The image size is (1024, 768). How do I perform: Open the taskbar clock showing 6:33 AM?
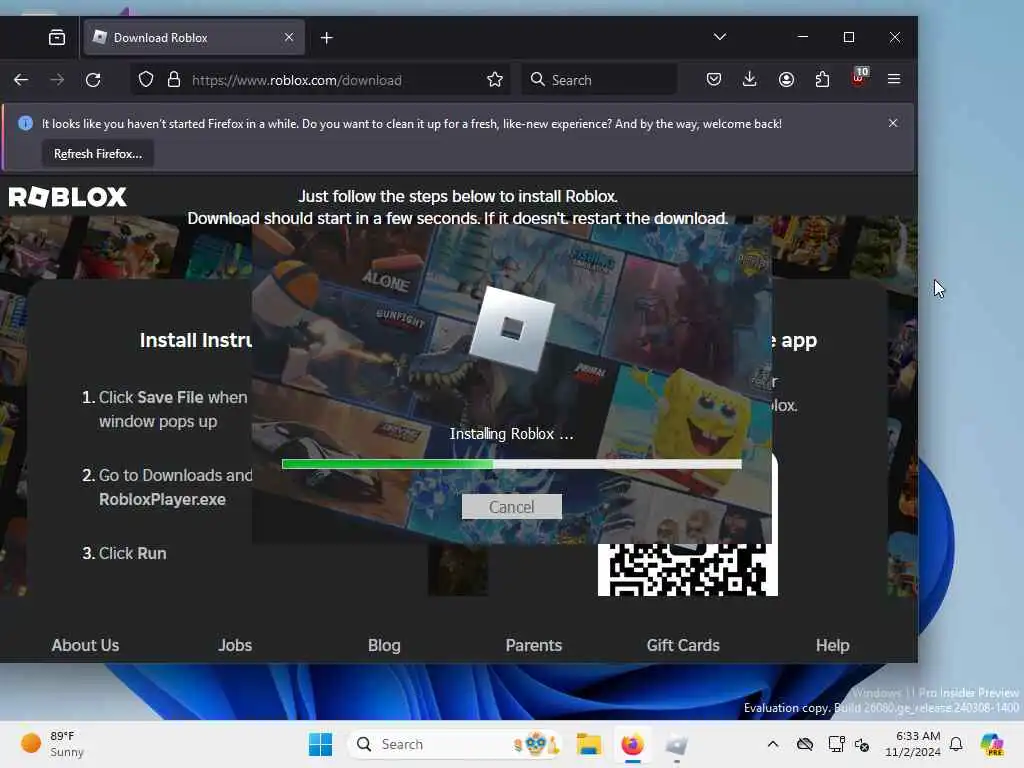click(x=913, y=744)
